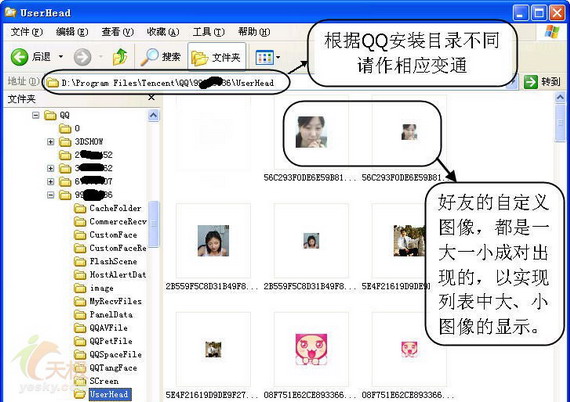Viewport: 570px width, 402px height.
Task: Select the FlashScene folder
Action: pos(105,261)
